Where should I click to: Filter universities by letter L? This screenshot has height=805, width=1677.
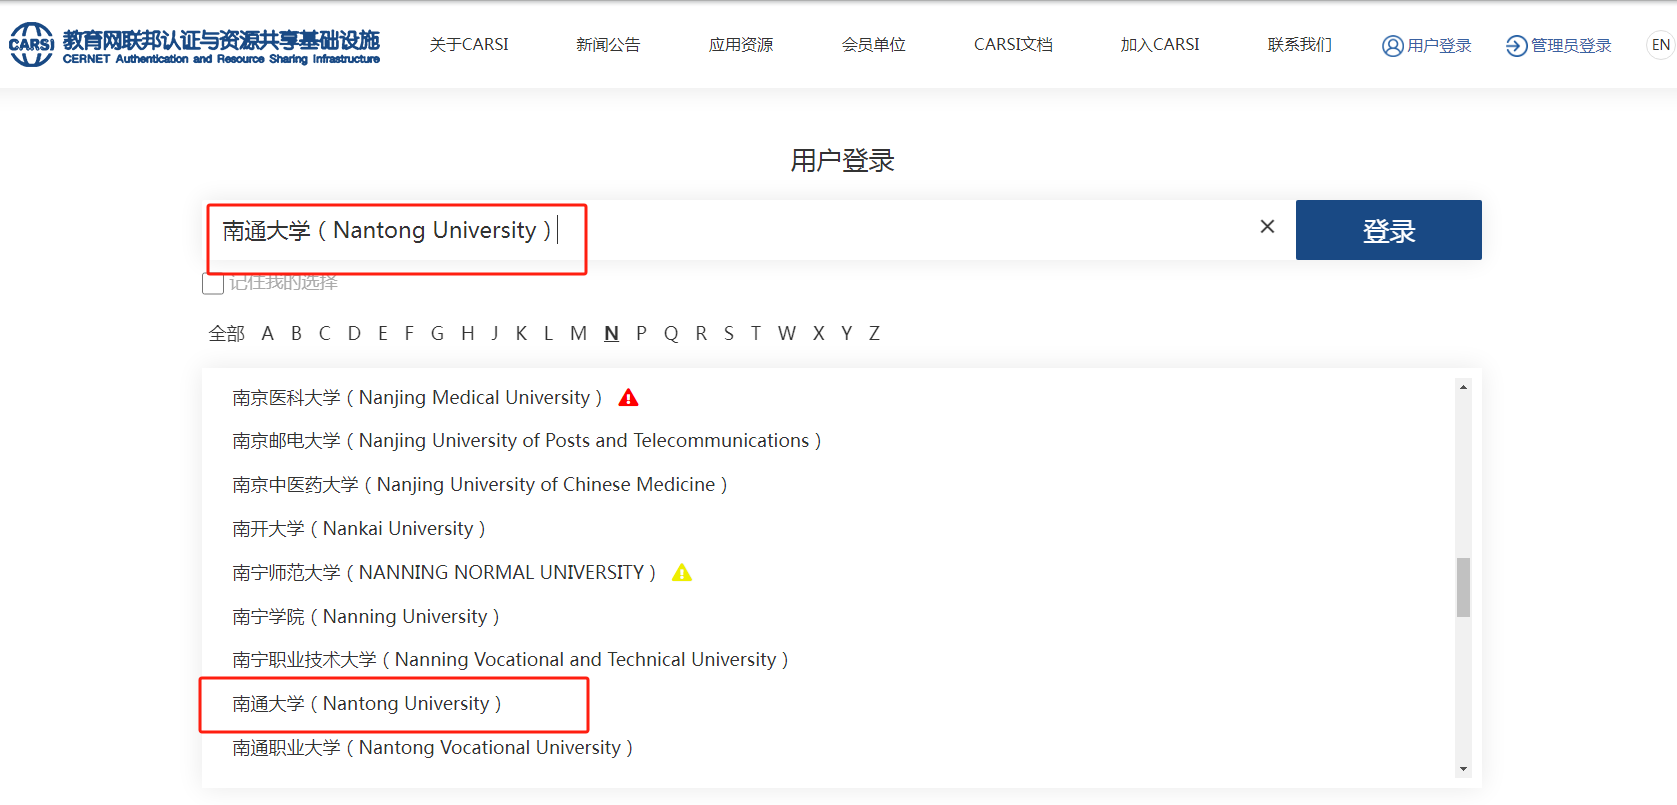(548, 334)
